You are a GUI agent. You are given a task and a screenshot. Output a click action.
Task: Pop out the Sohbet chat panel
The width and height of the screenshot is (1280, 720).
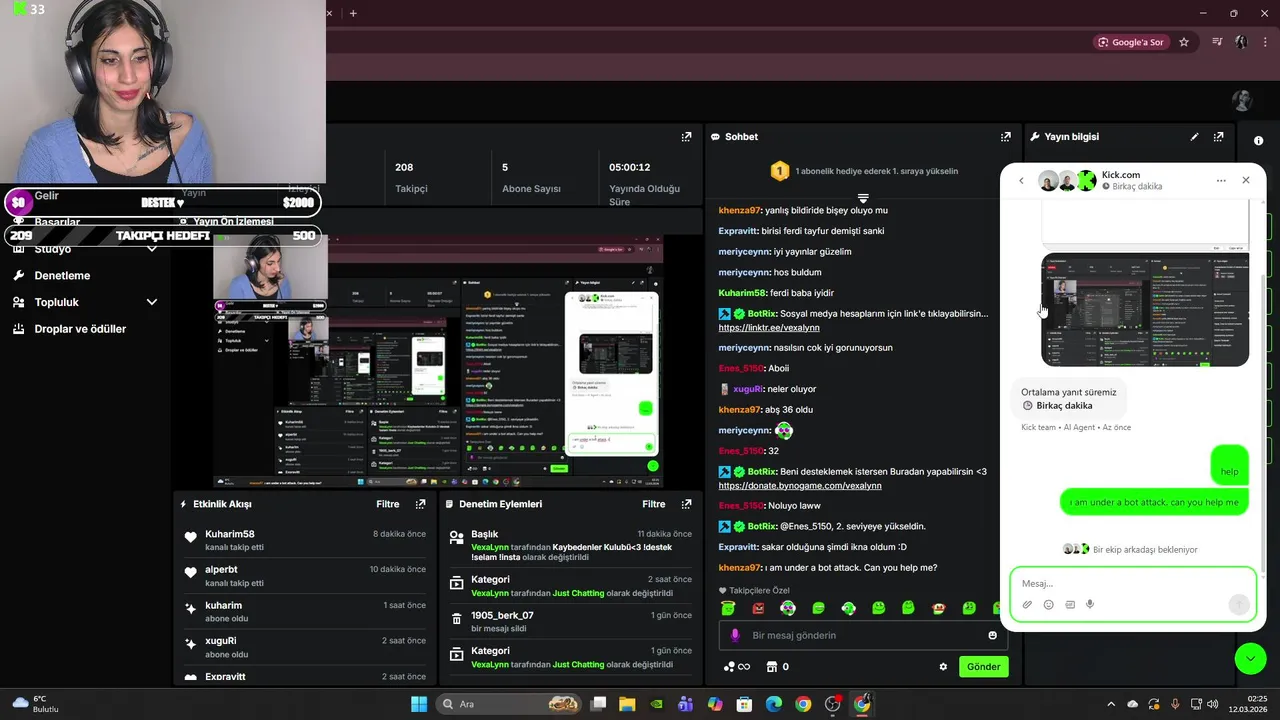(x=1005, y=137)
